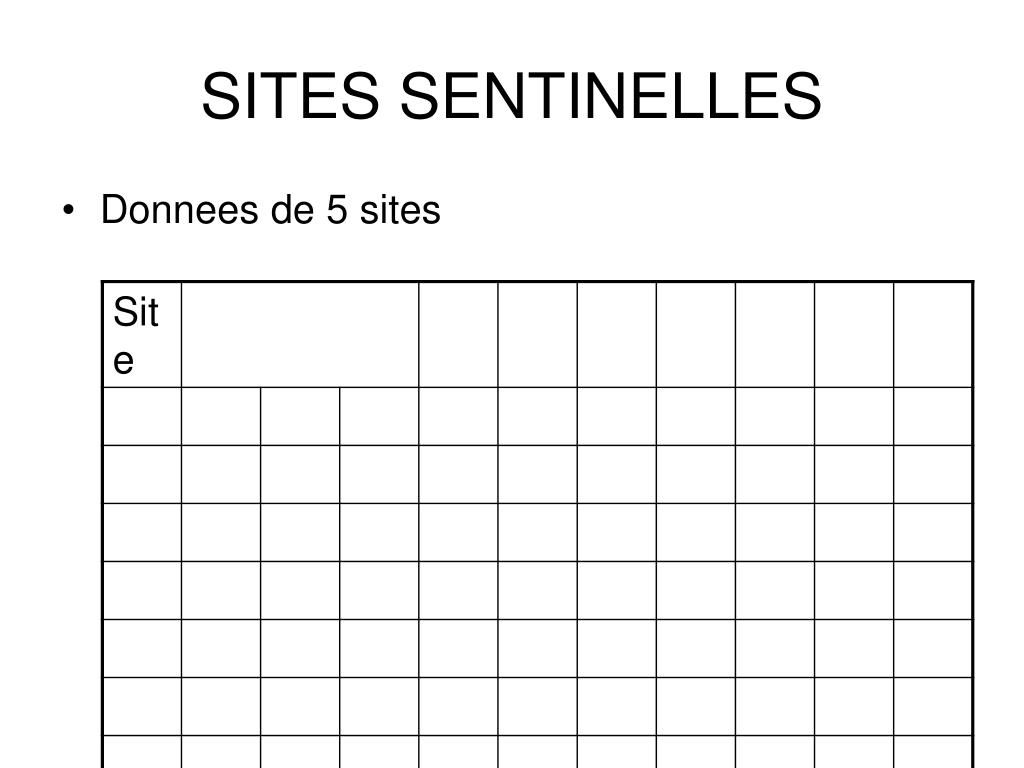Select first-column cell in sixth row below header
This screenshot has width=1024, height=768.
pos(142,707)
